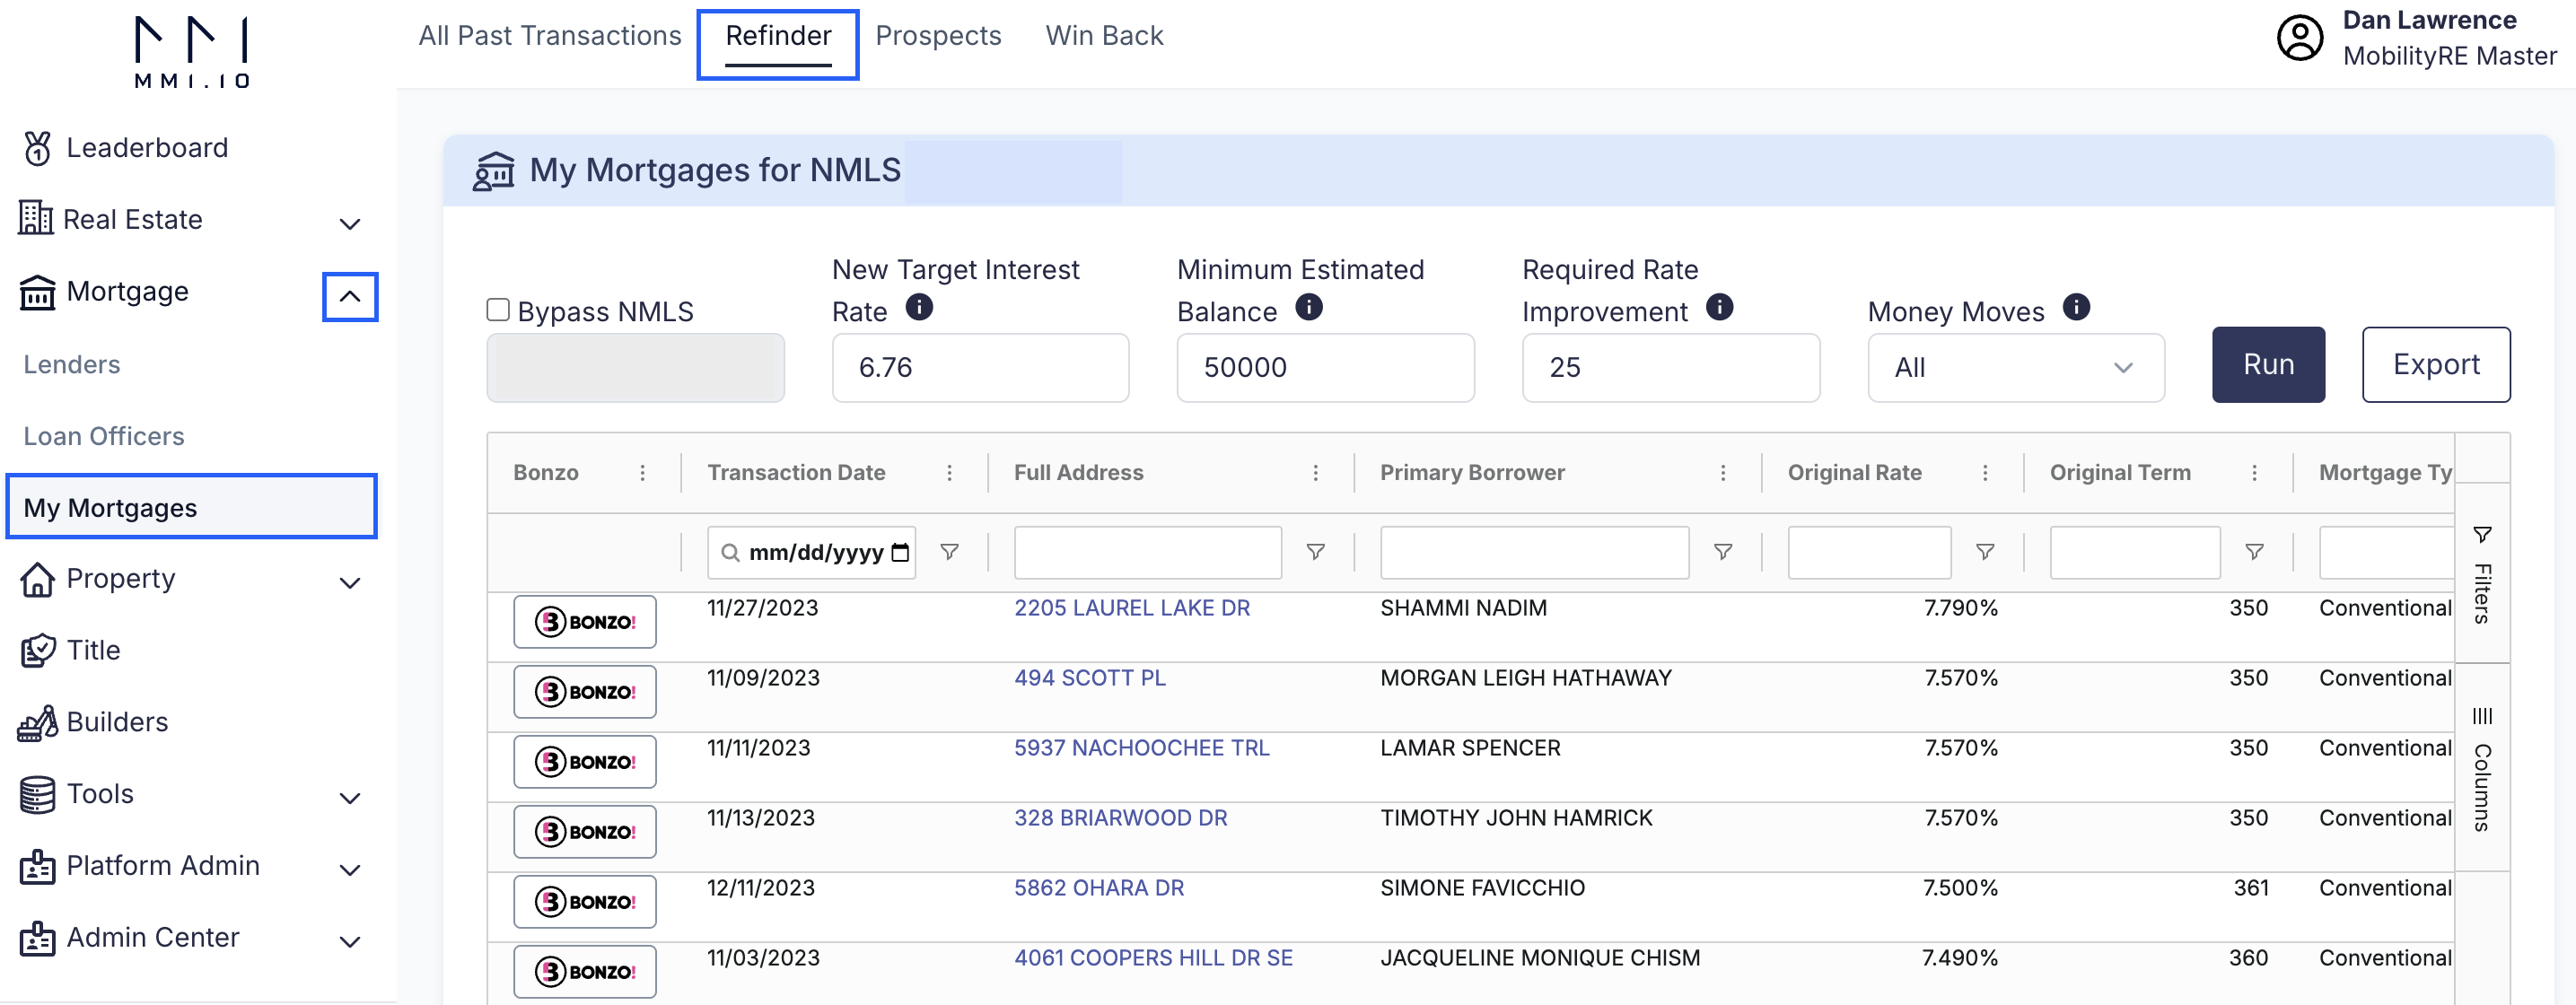Viewport: 2576px width, 1005px height.
Task: Click the Bonzo icon for 2205 Laurel Lake Dr
Action: (584, 621)
